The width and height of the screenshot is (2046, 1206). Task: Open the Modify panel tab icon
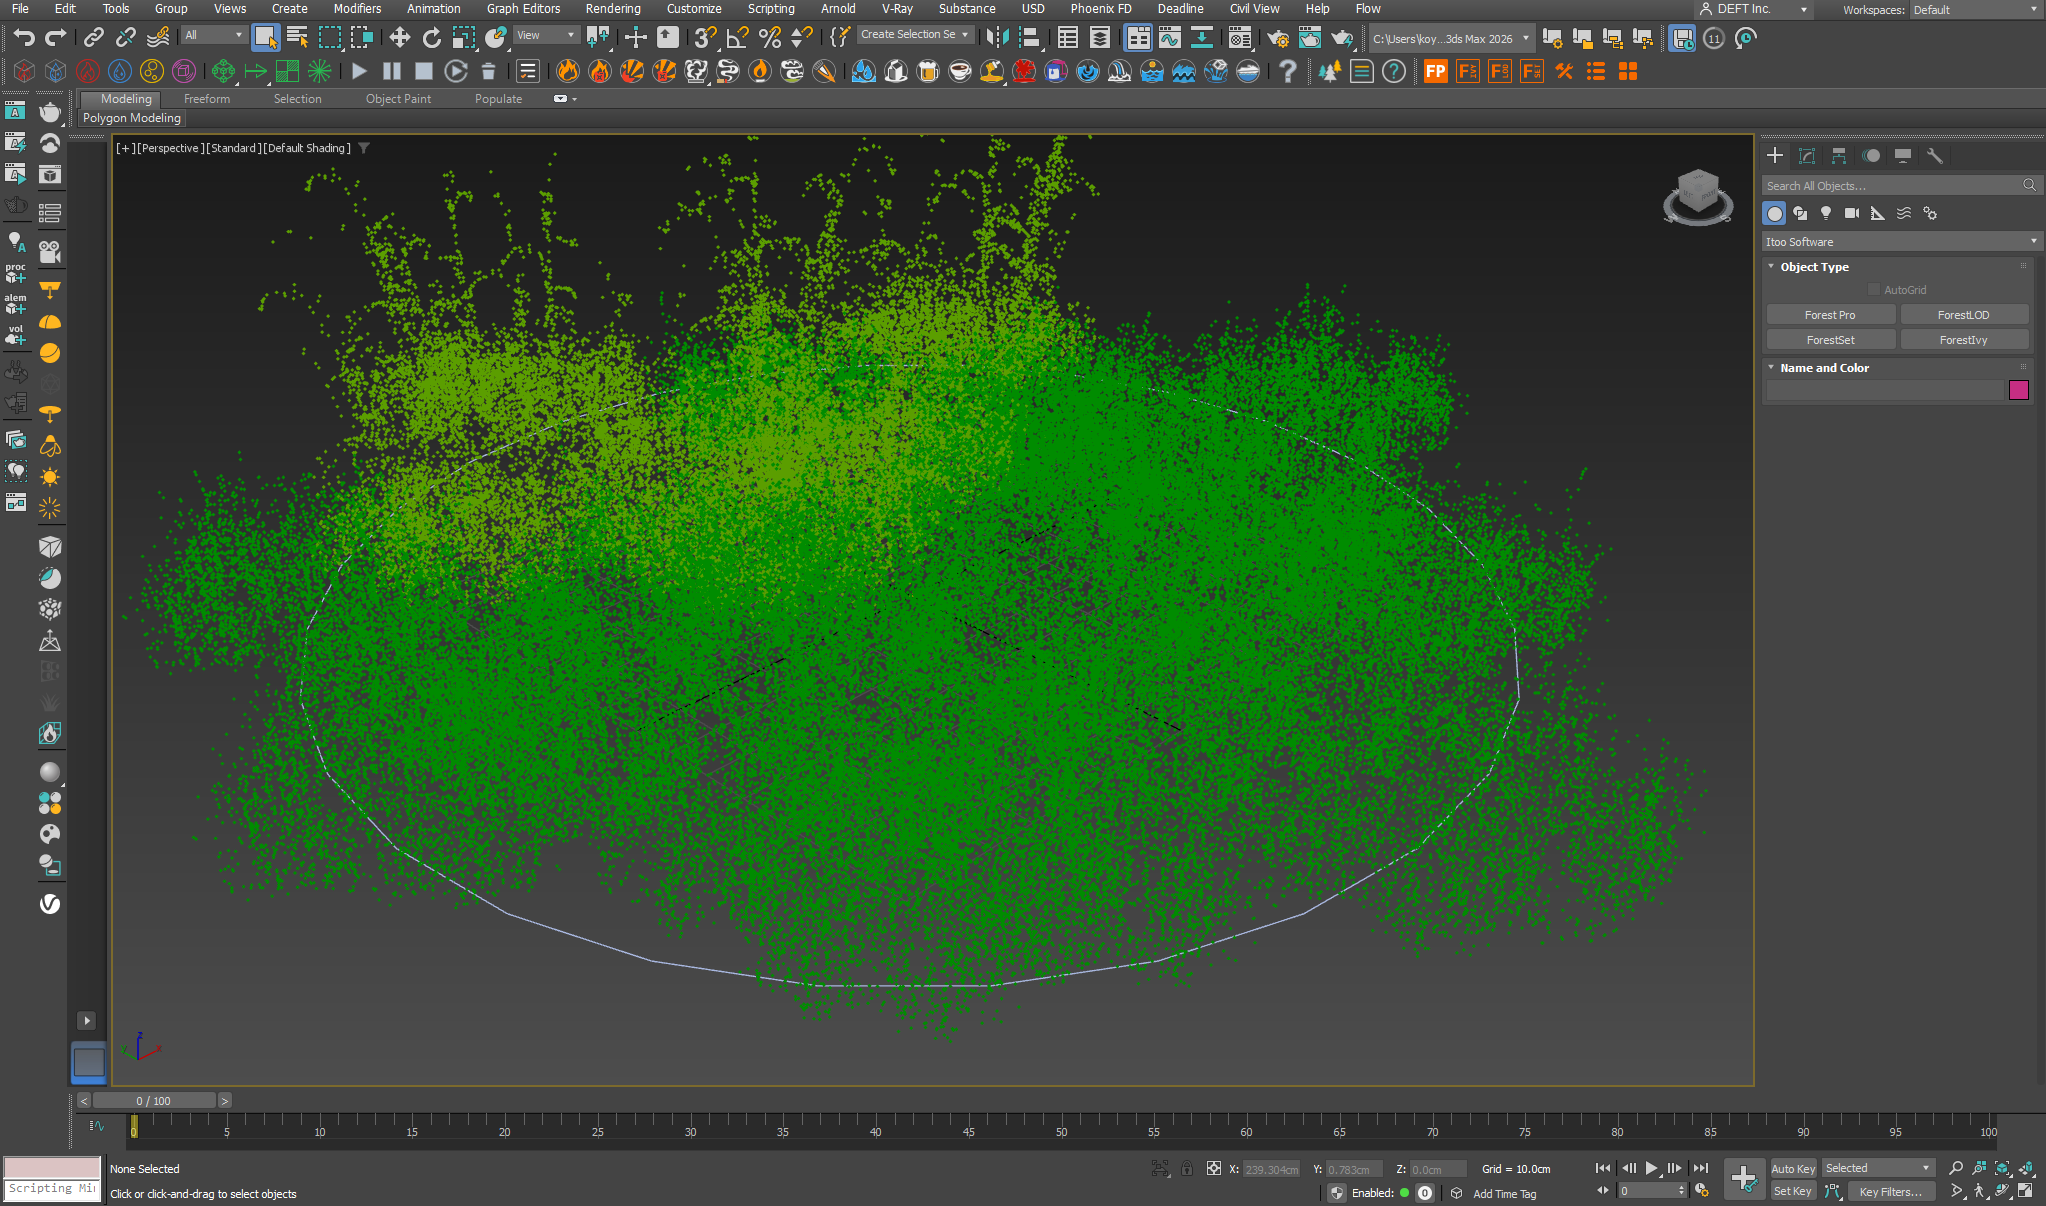click(1806, 156)
